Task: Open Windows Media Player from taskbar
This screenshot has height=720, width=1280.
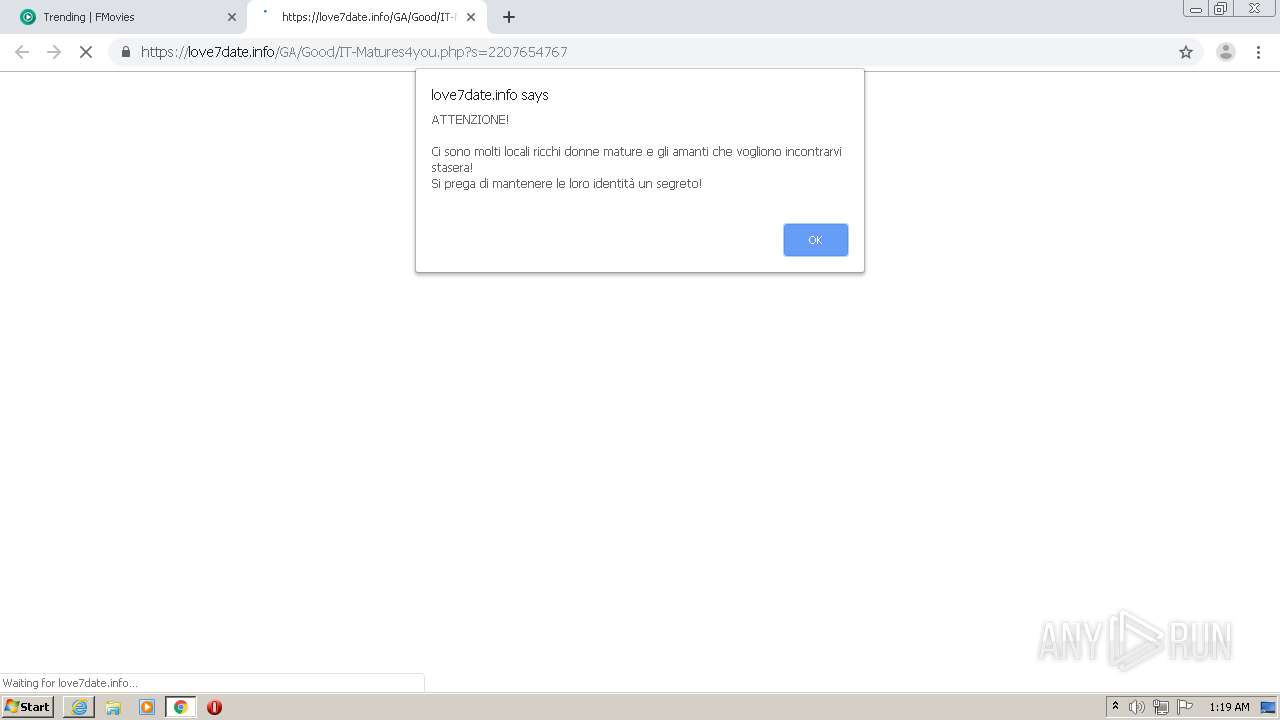Action: click(147, 707)
